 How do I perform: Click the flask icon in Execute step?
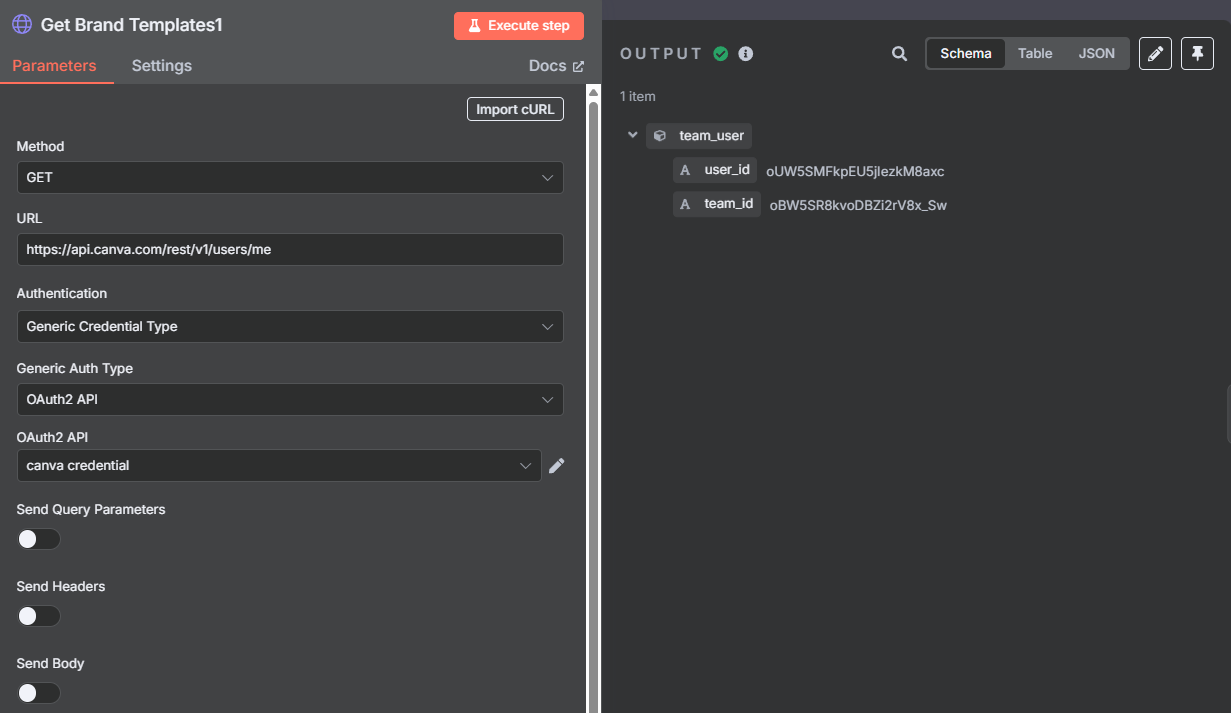click(x=475, y=26)
